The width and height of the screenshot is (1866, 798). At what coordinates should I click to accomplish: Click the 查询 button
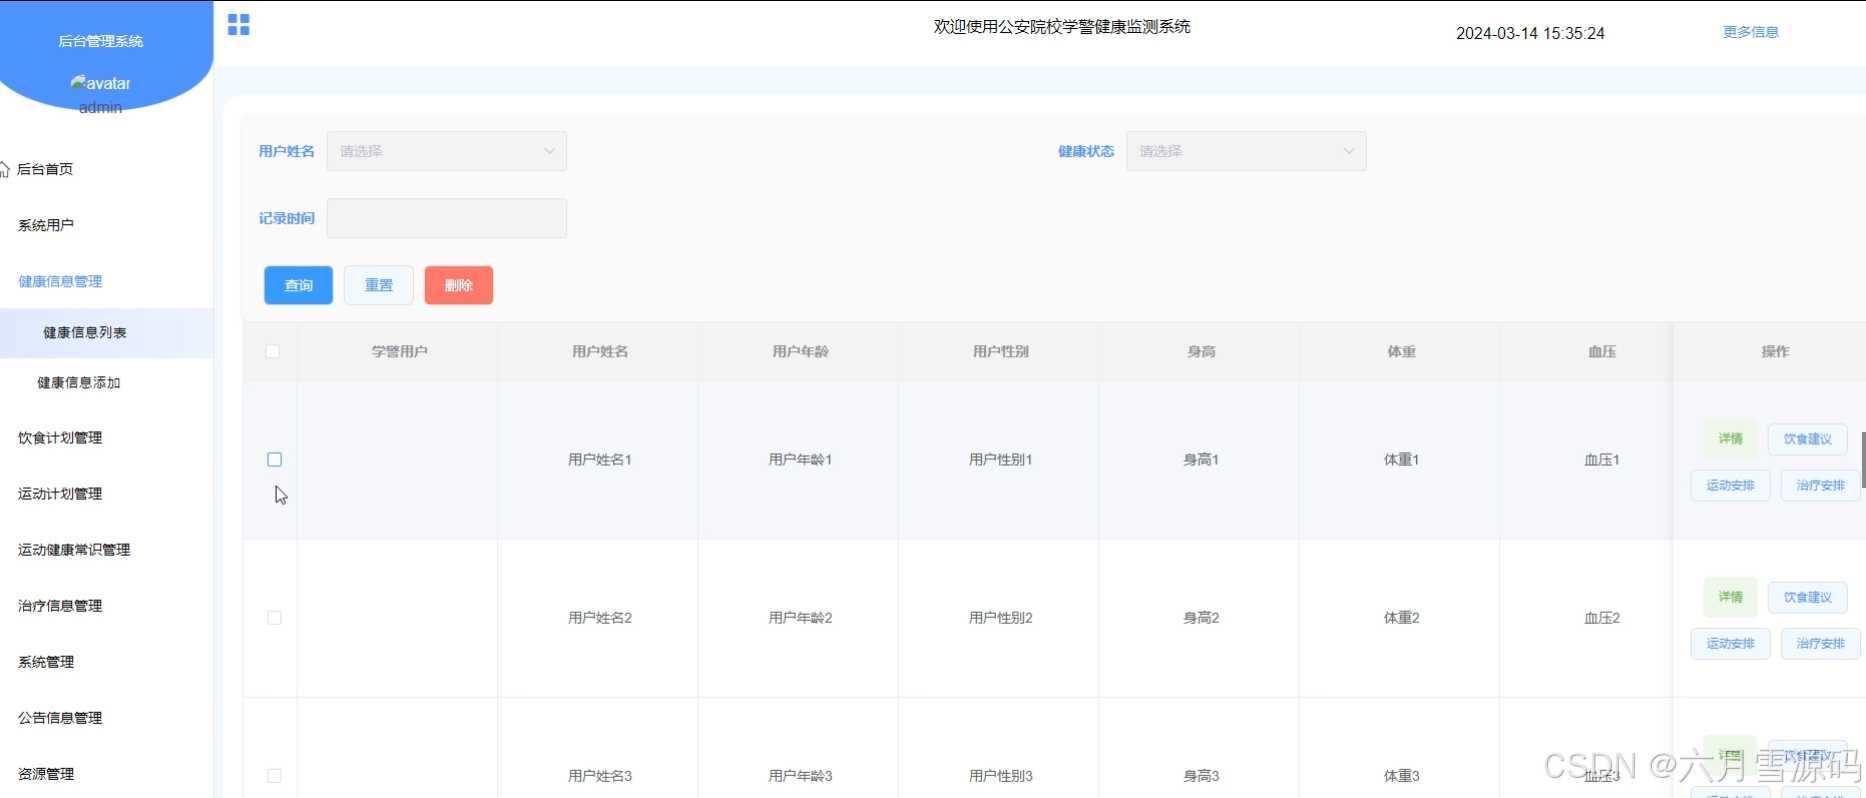[x=298, y=285]
